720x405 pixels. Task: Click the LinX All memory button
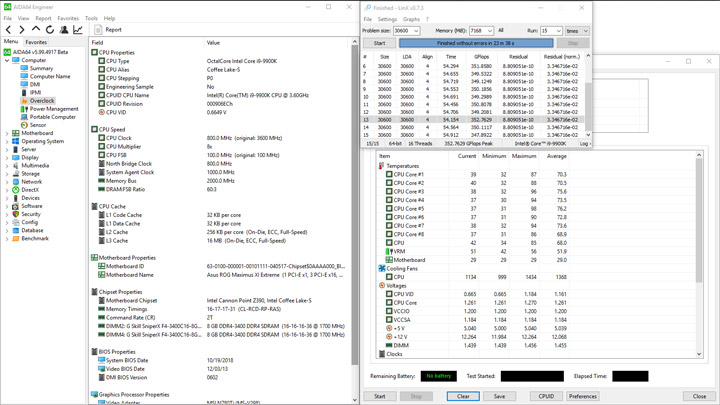[x=501, y=31]
